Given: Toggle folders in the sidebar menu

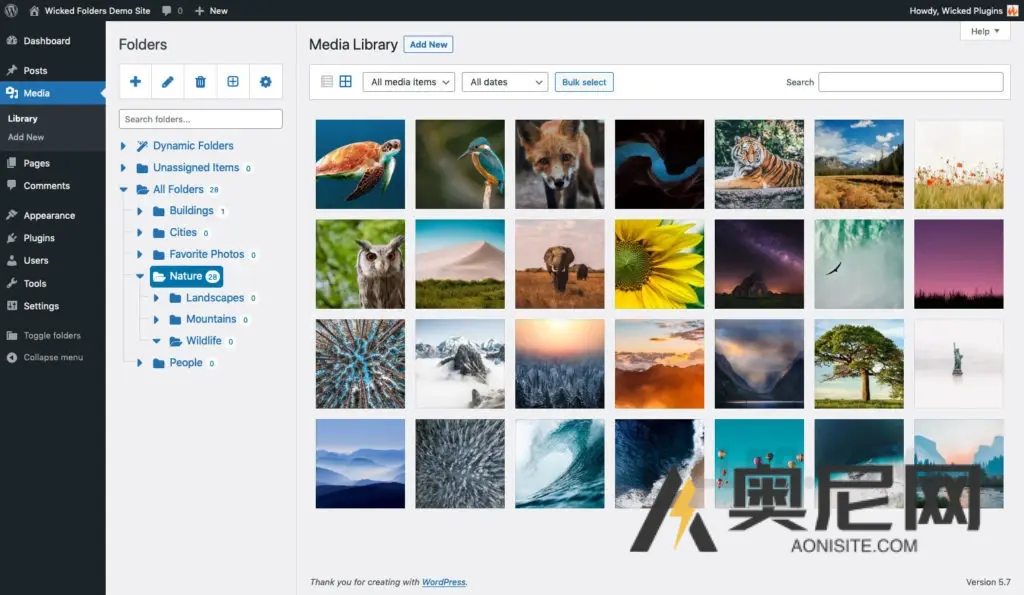Looking at the screenshot, I should pos(51,336).
